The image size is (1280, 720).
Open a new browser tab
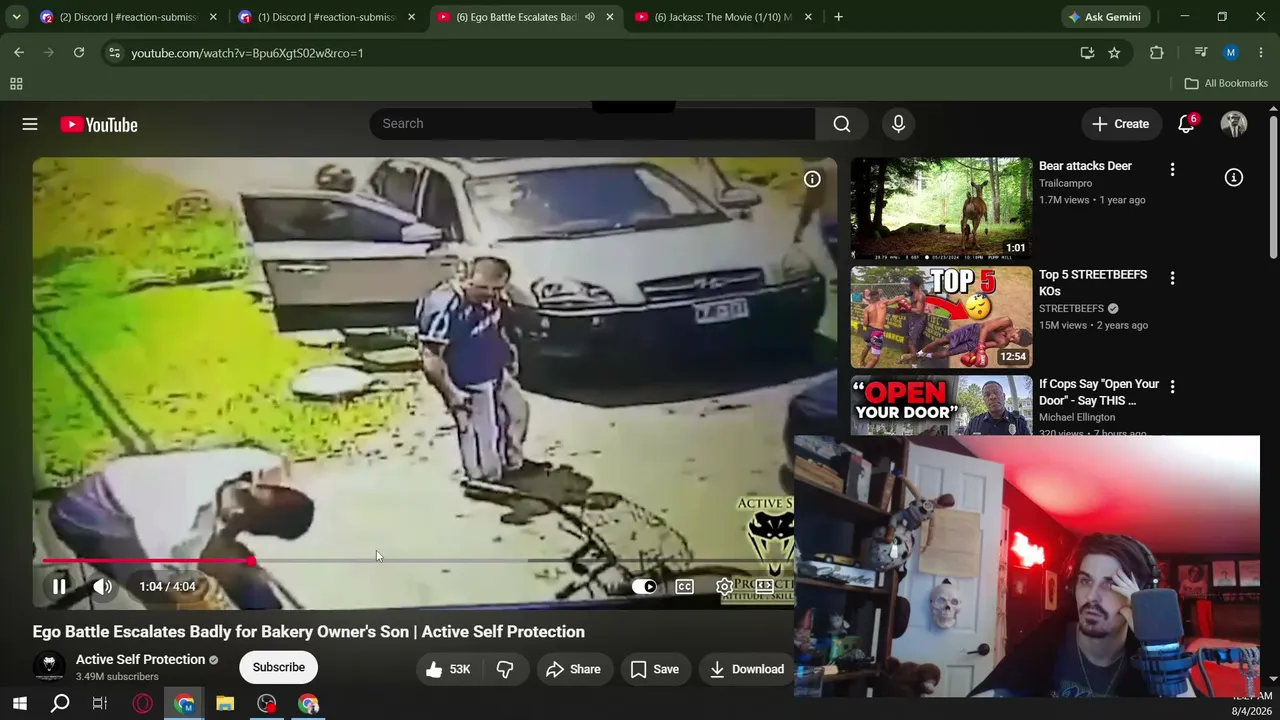[838, 17]
